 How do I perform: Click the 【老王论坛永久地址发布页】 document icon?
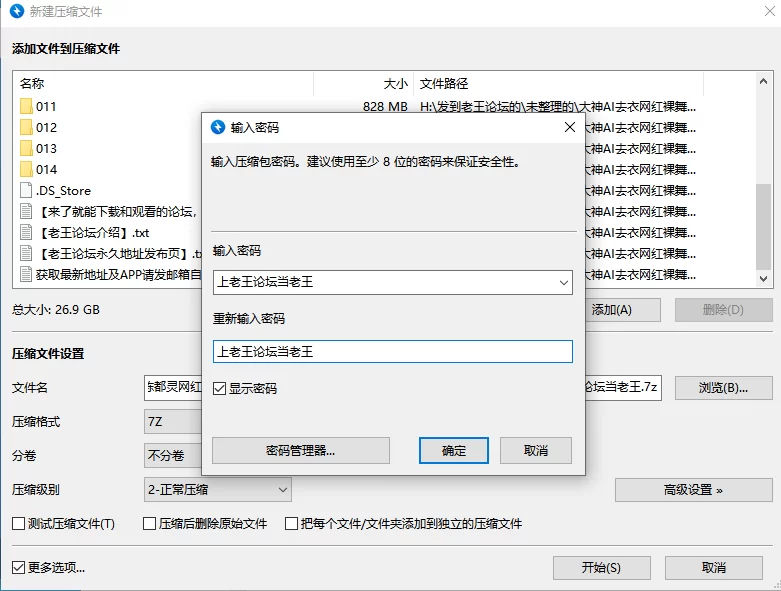pos(26,253)
